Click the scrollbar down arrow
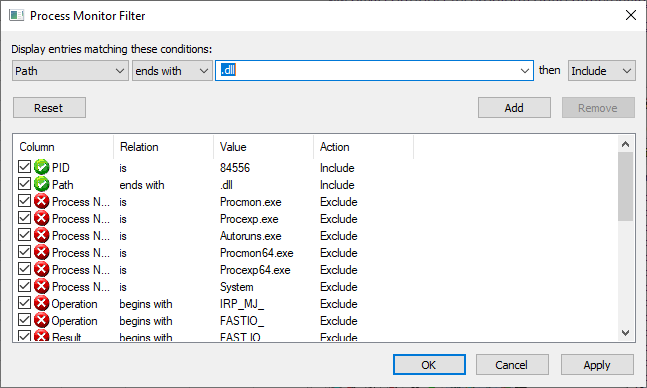647x388 pixels. coord(626,333)
